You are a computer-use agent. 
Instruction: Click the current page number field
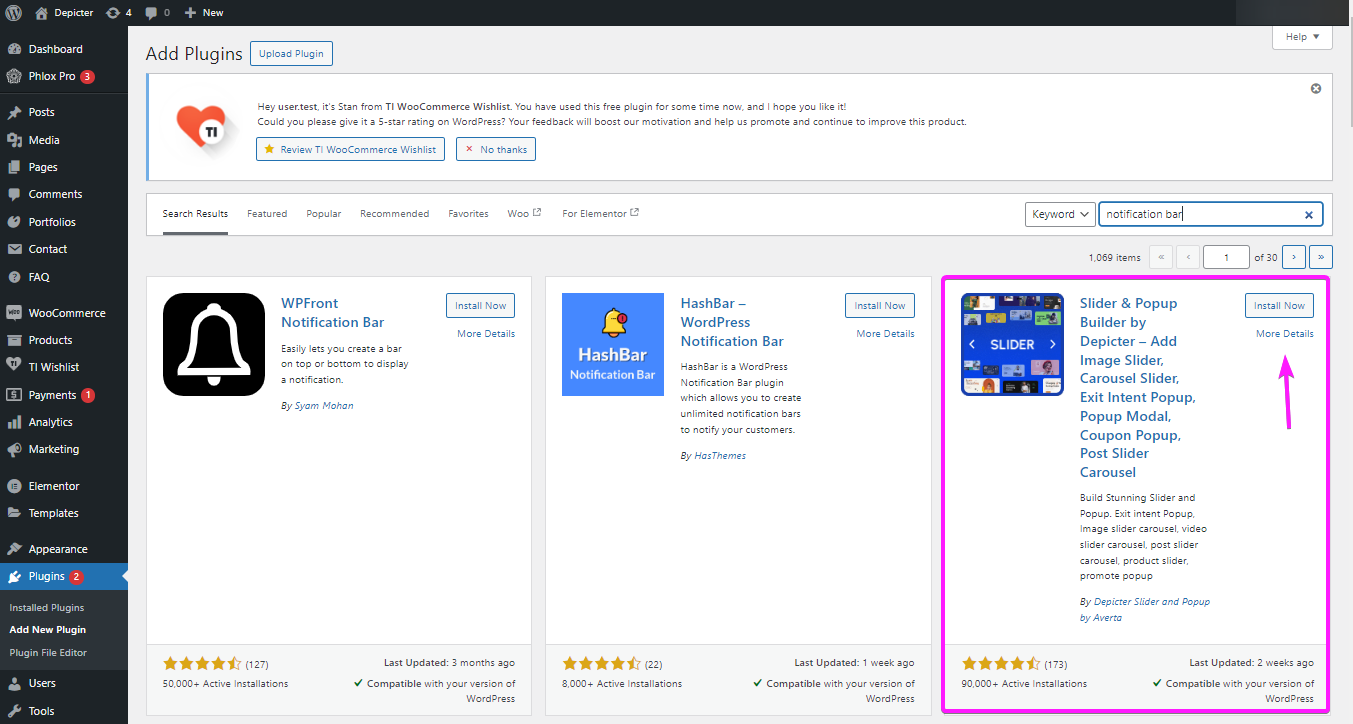pyautogui.click(x=1226, y=257)
